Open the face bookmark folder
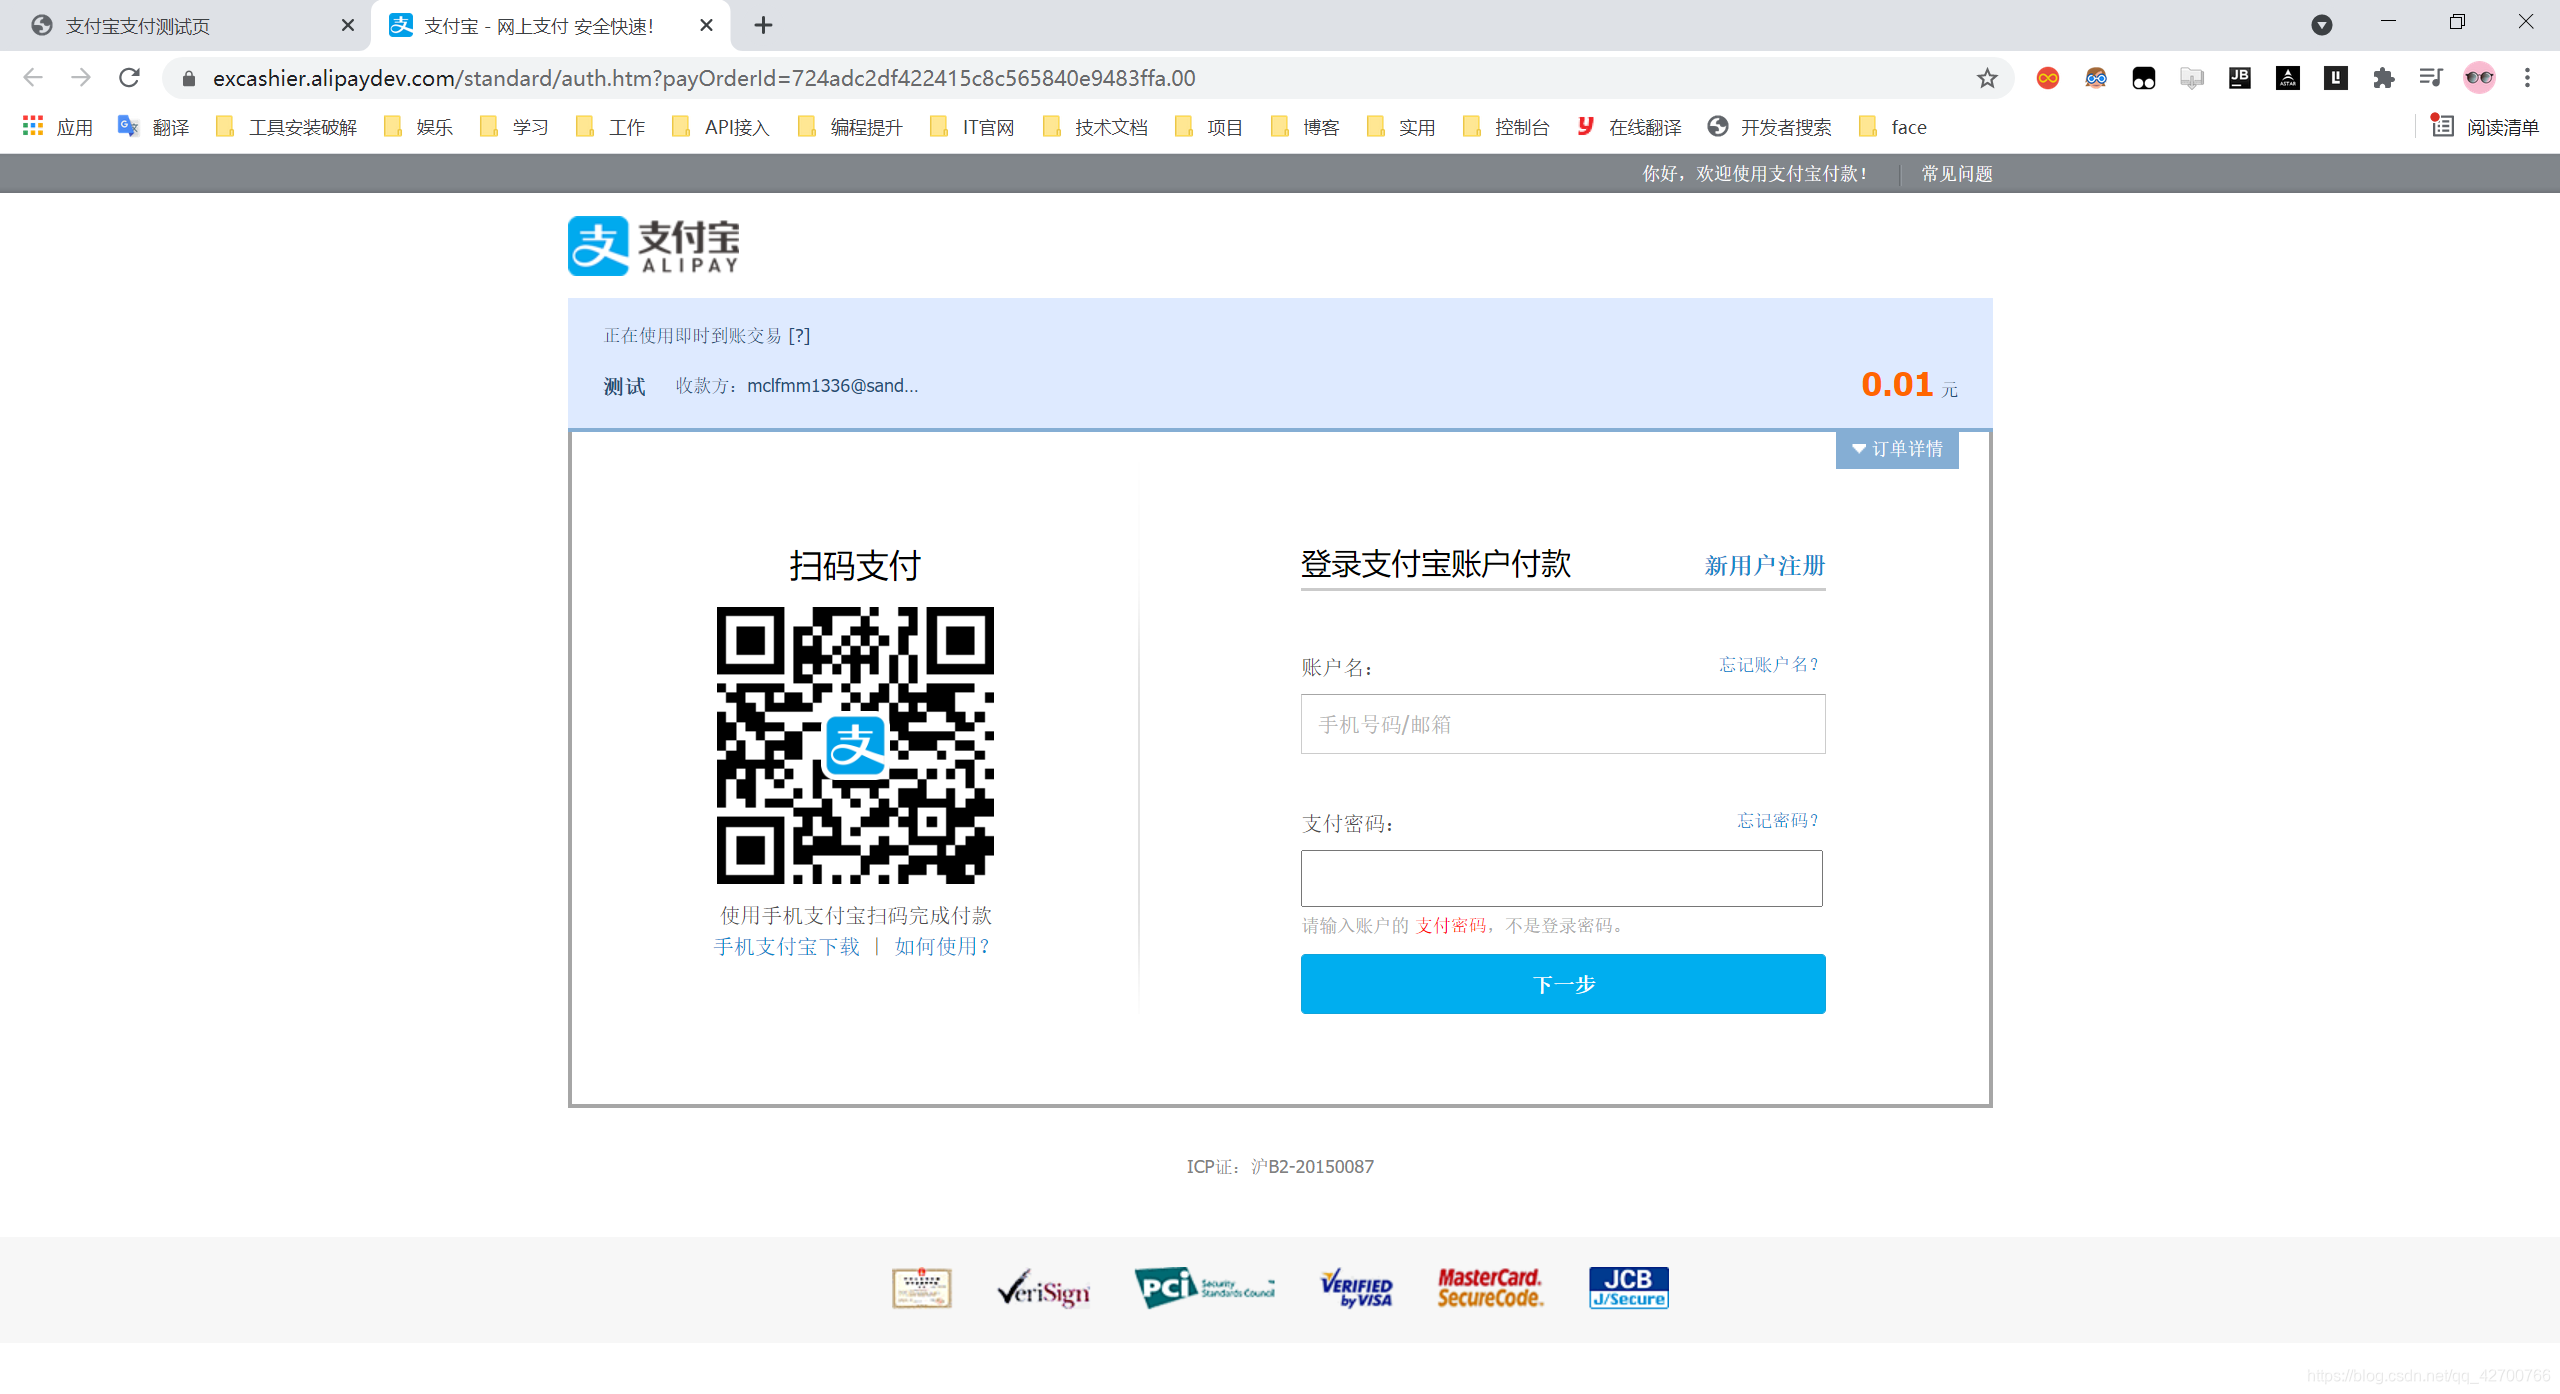 pos(1893,127)
